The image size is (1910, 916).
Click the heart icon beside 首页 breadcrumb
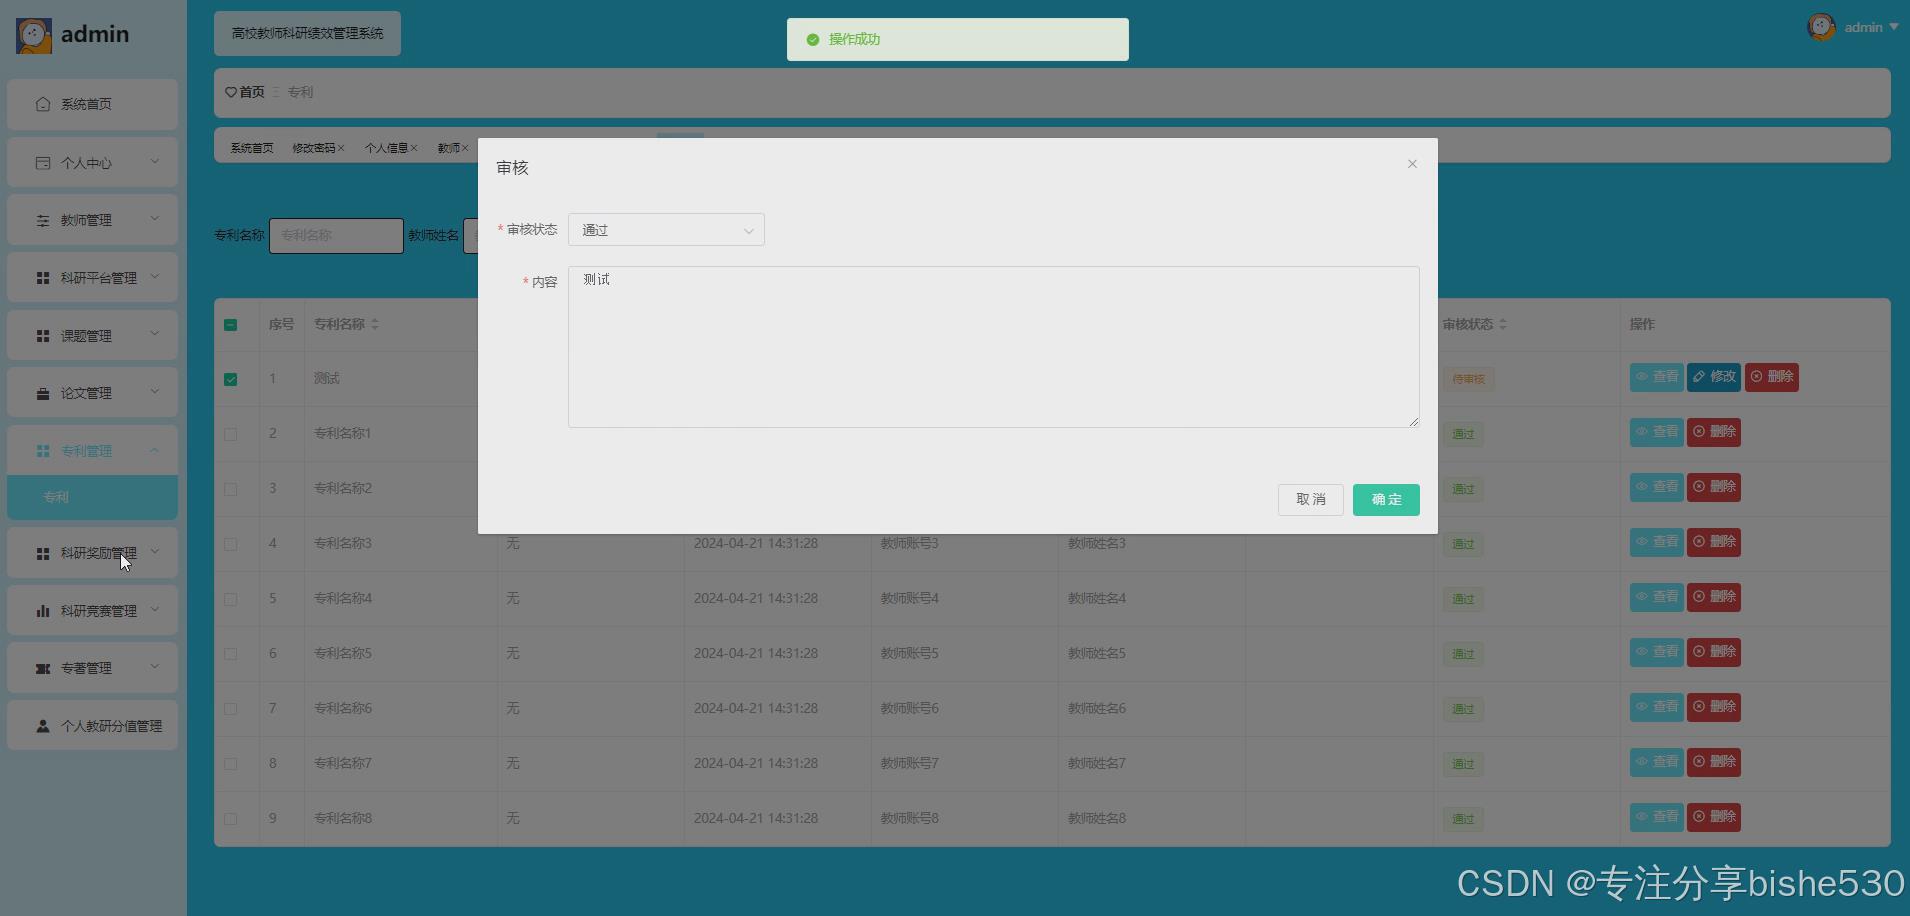[x=231, y=92]
